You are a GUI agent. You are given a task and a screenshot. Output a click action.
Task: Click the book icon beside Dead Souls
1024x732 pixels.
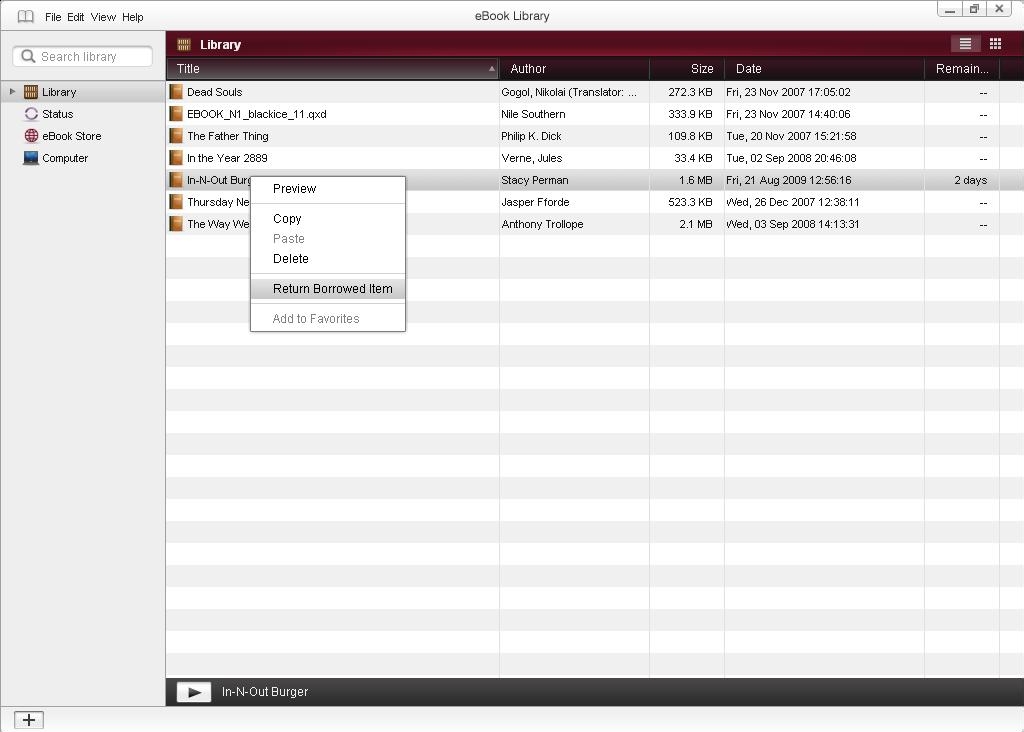(x=176, y=92)
